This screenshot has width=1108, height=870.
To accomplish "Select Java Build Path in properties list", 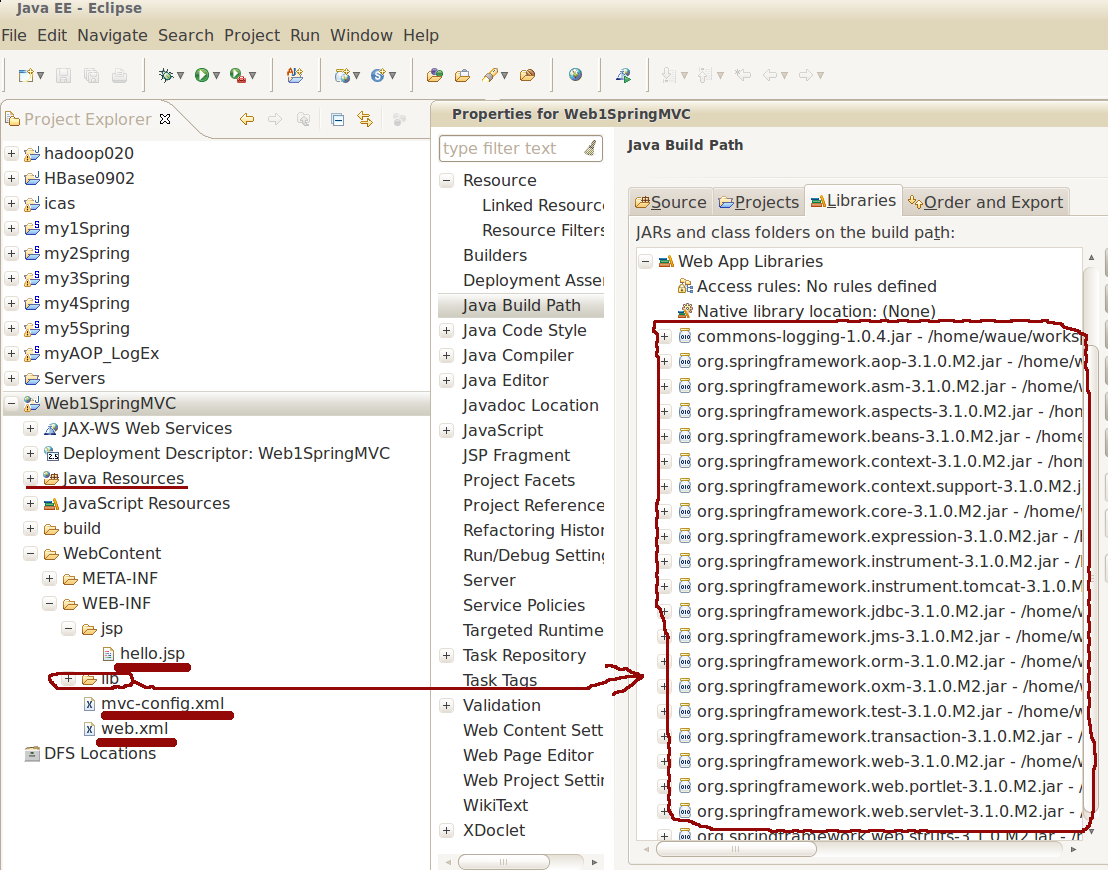I will pos(521,305).
